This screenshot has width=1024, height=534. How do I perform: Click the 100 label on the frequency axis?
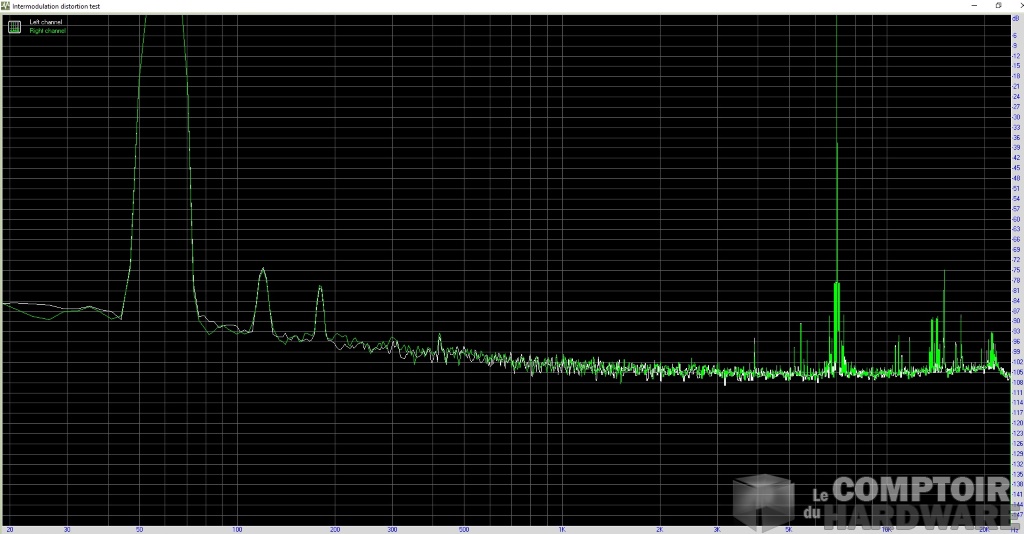pyautogui.click(x=236, y=528)
